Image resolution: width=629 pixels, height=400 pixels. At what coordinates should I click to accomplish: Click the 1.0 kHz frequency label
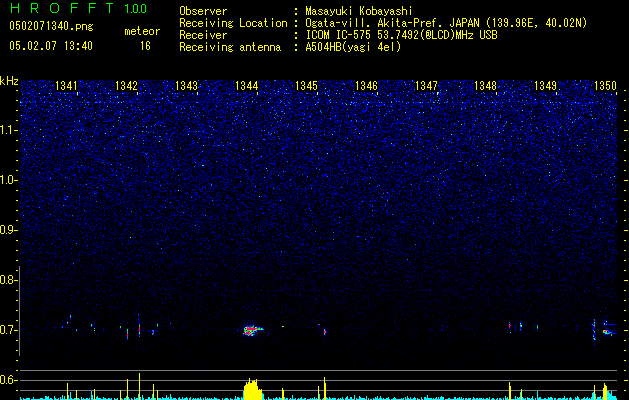[x=9, y=180]
